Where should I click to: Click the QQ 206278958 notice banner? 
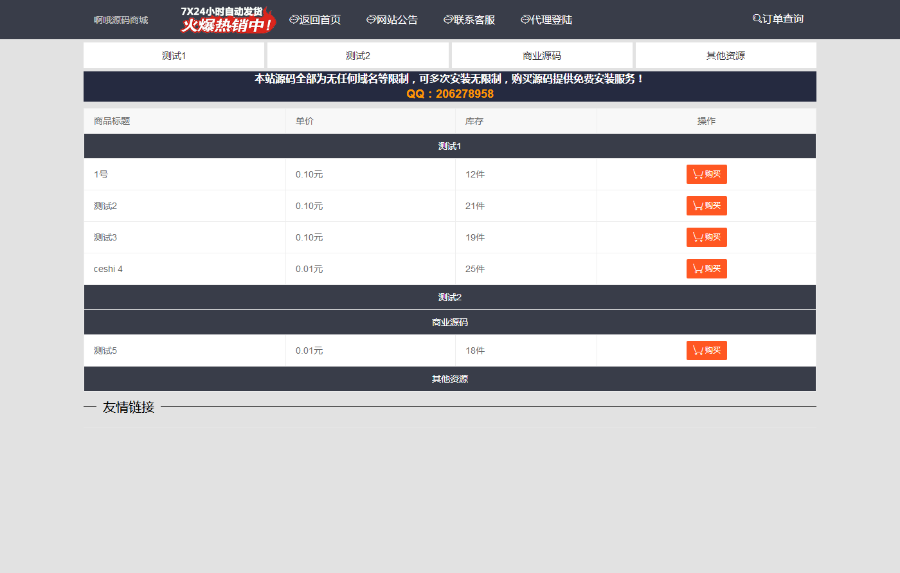pos(450,87)
